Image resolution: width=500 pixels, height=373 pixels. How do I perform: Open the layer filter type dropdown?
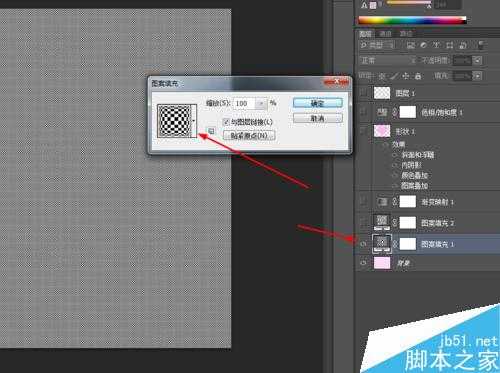[x=377, y=45]
